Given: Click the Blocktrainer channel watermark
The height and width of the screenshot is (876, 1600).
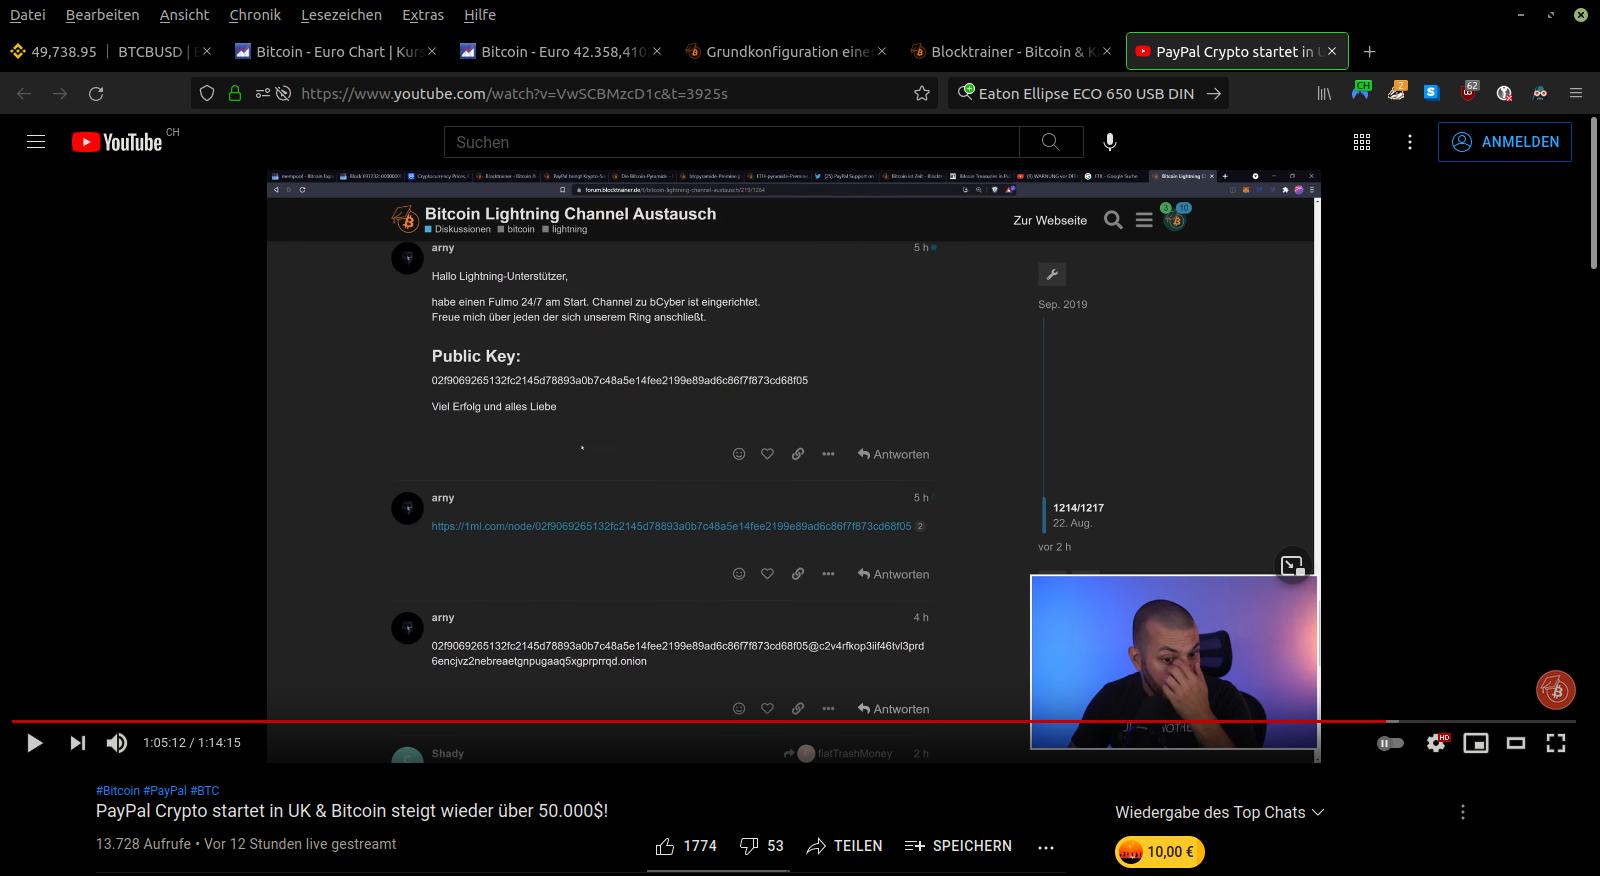Looking at the screenshot, I should pos(1556,689).
